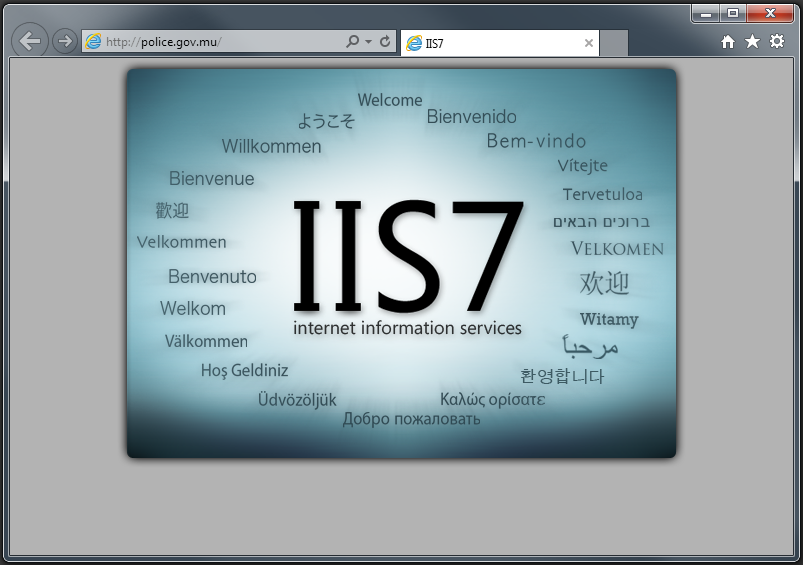The width and height of the screenshot is (803, 565).
Task: Click the simplified Chinese '欢迎' greeting
Action: [604, 283]
